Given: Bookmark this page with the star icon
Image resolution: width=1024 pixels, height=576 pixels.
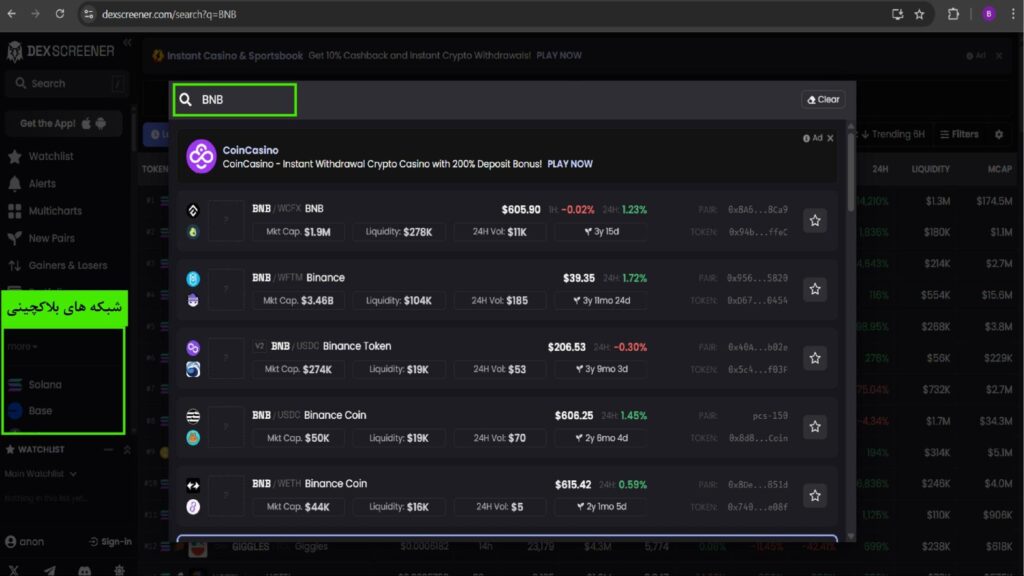Looking at the screenshot, I should pyautogui.click(x=920, y=14).
